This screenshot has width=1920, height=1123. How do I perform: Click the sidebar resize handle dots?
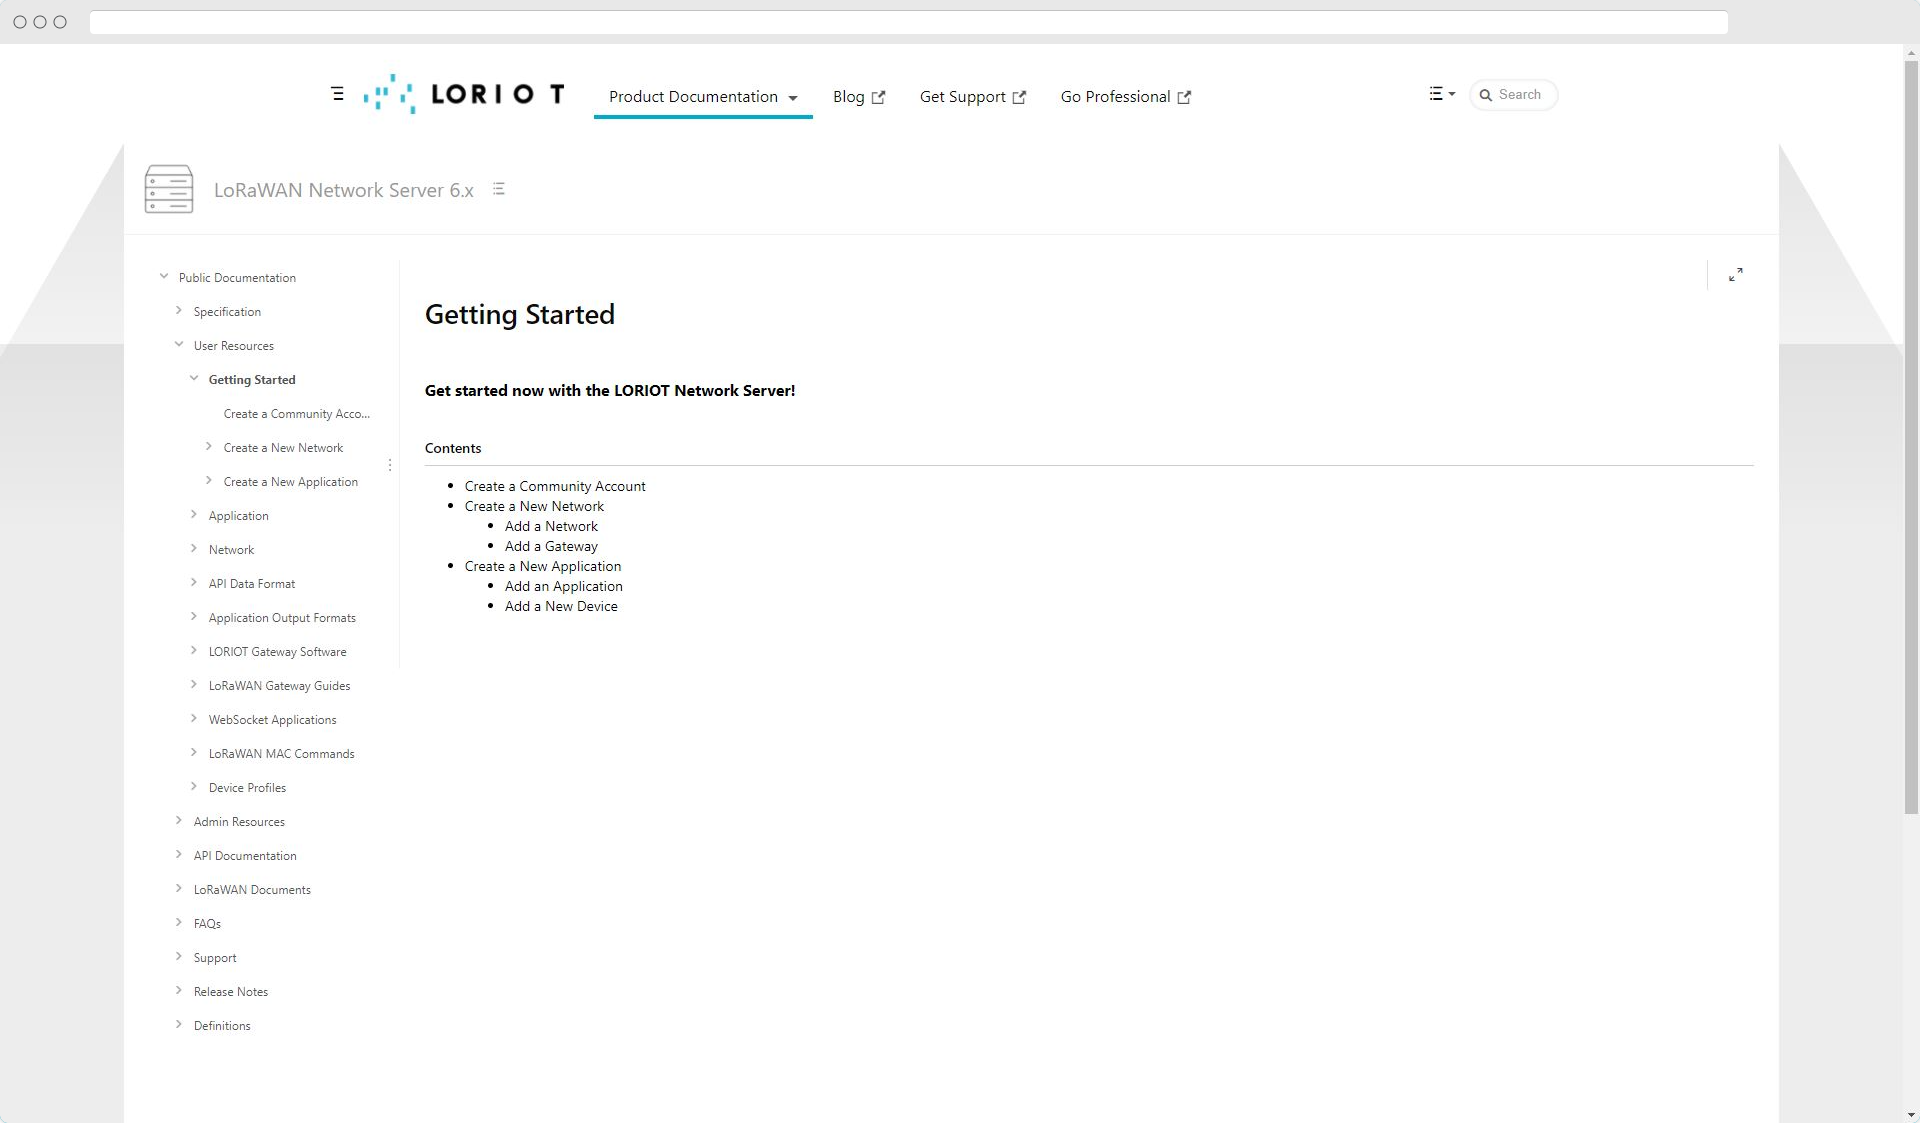coord(390,465)
